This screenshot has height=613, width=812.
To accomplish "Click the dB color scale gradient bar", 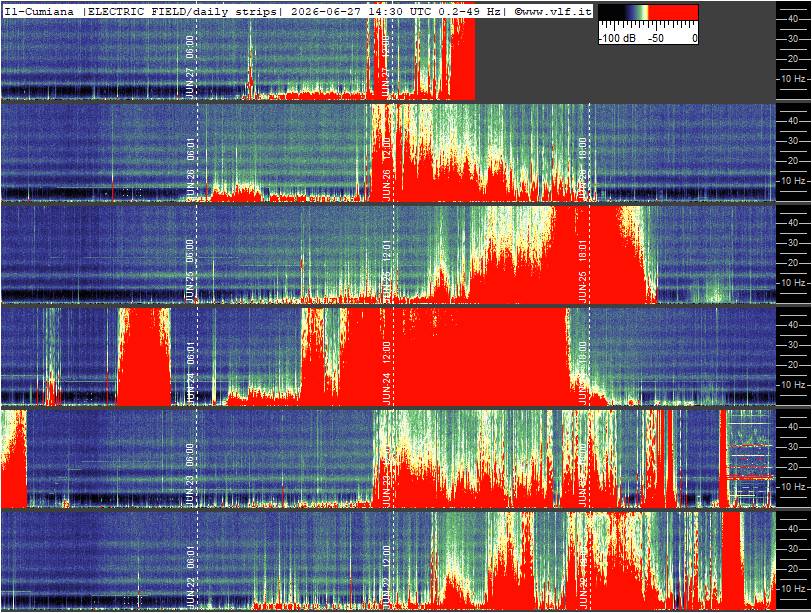I will [648, 13].
